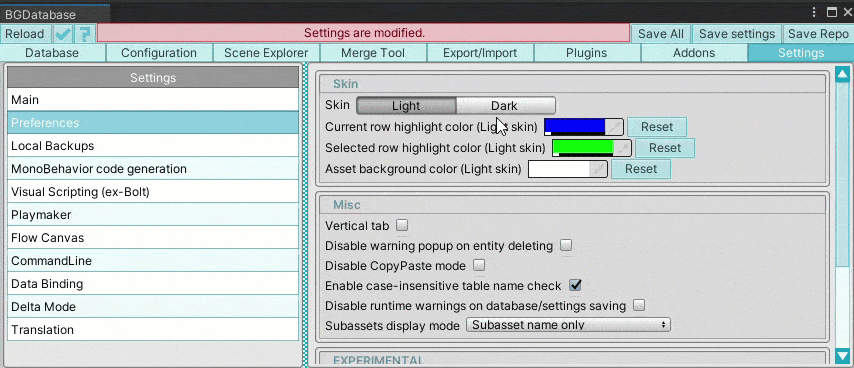Click Save settings button
The height and width of the screenshot is (368, 854).
coord(737,34)
